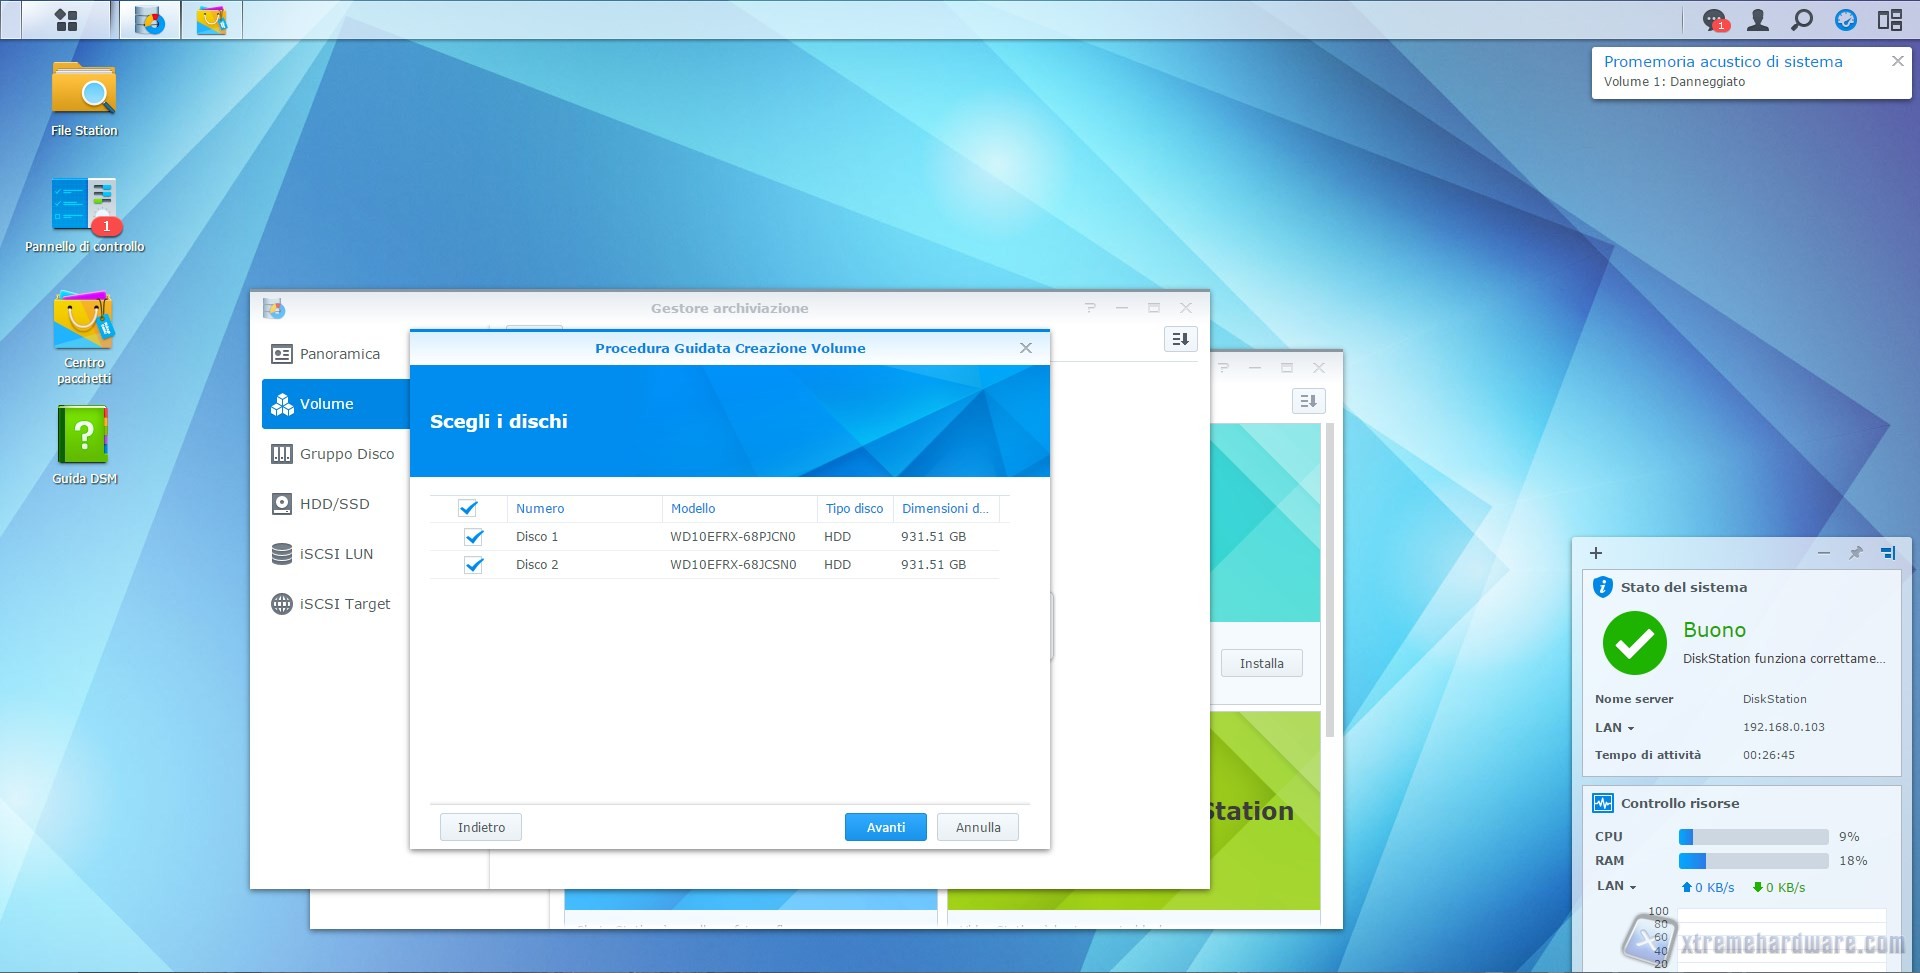The width and height of the screenshot is (1920, 973).
Task: Open the notifications chat bubble icon
Action: pos(1714,20)
